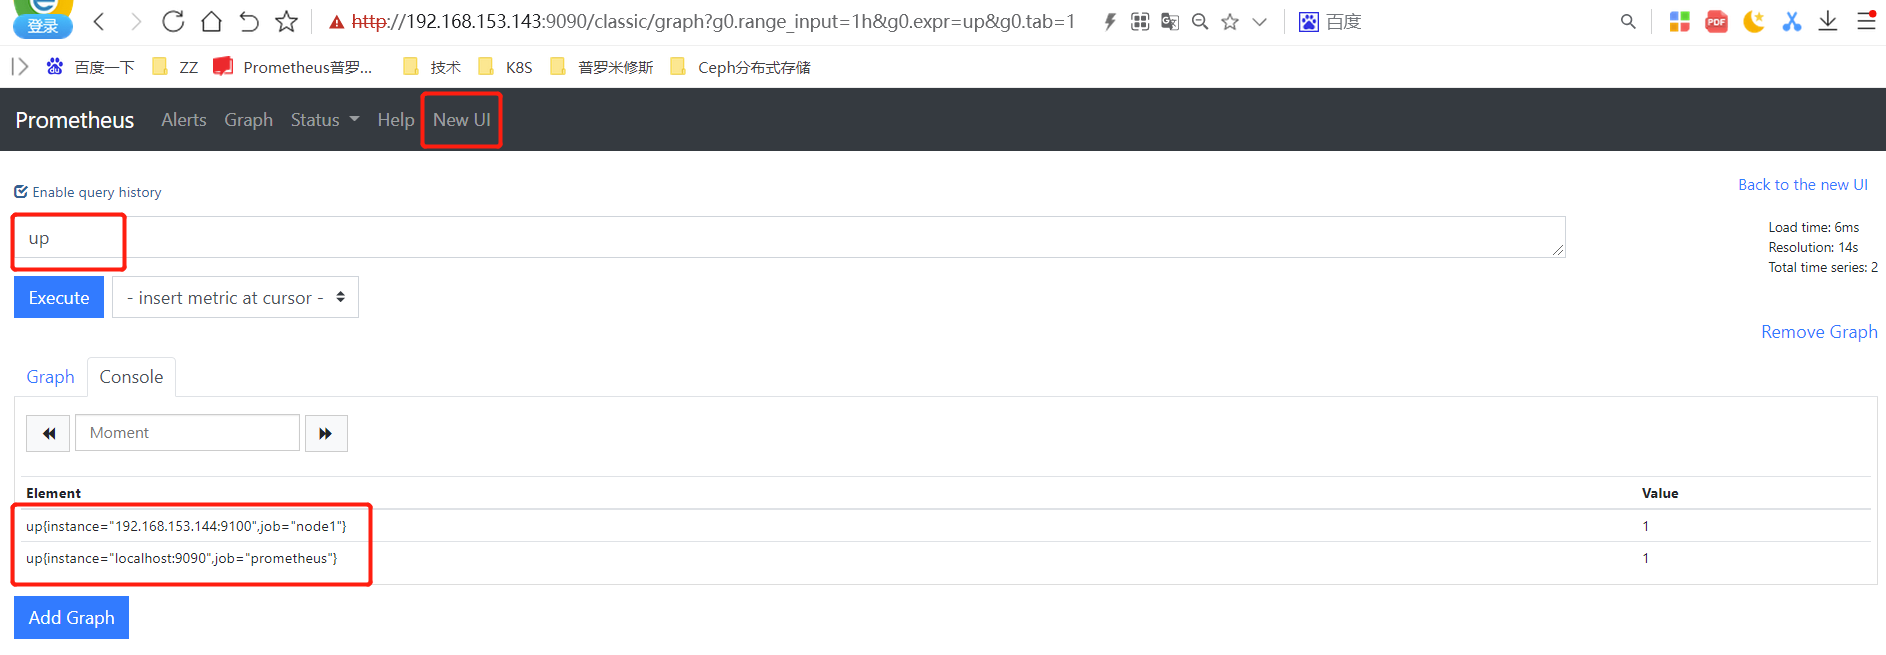Click the insecure site warning triangle

tap(337, 22)
